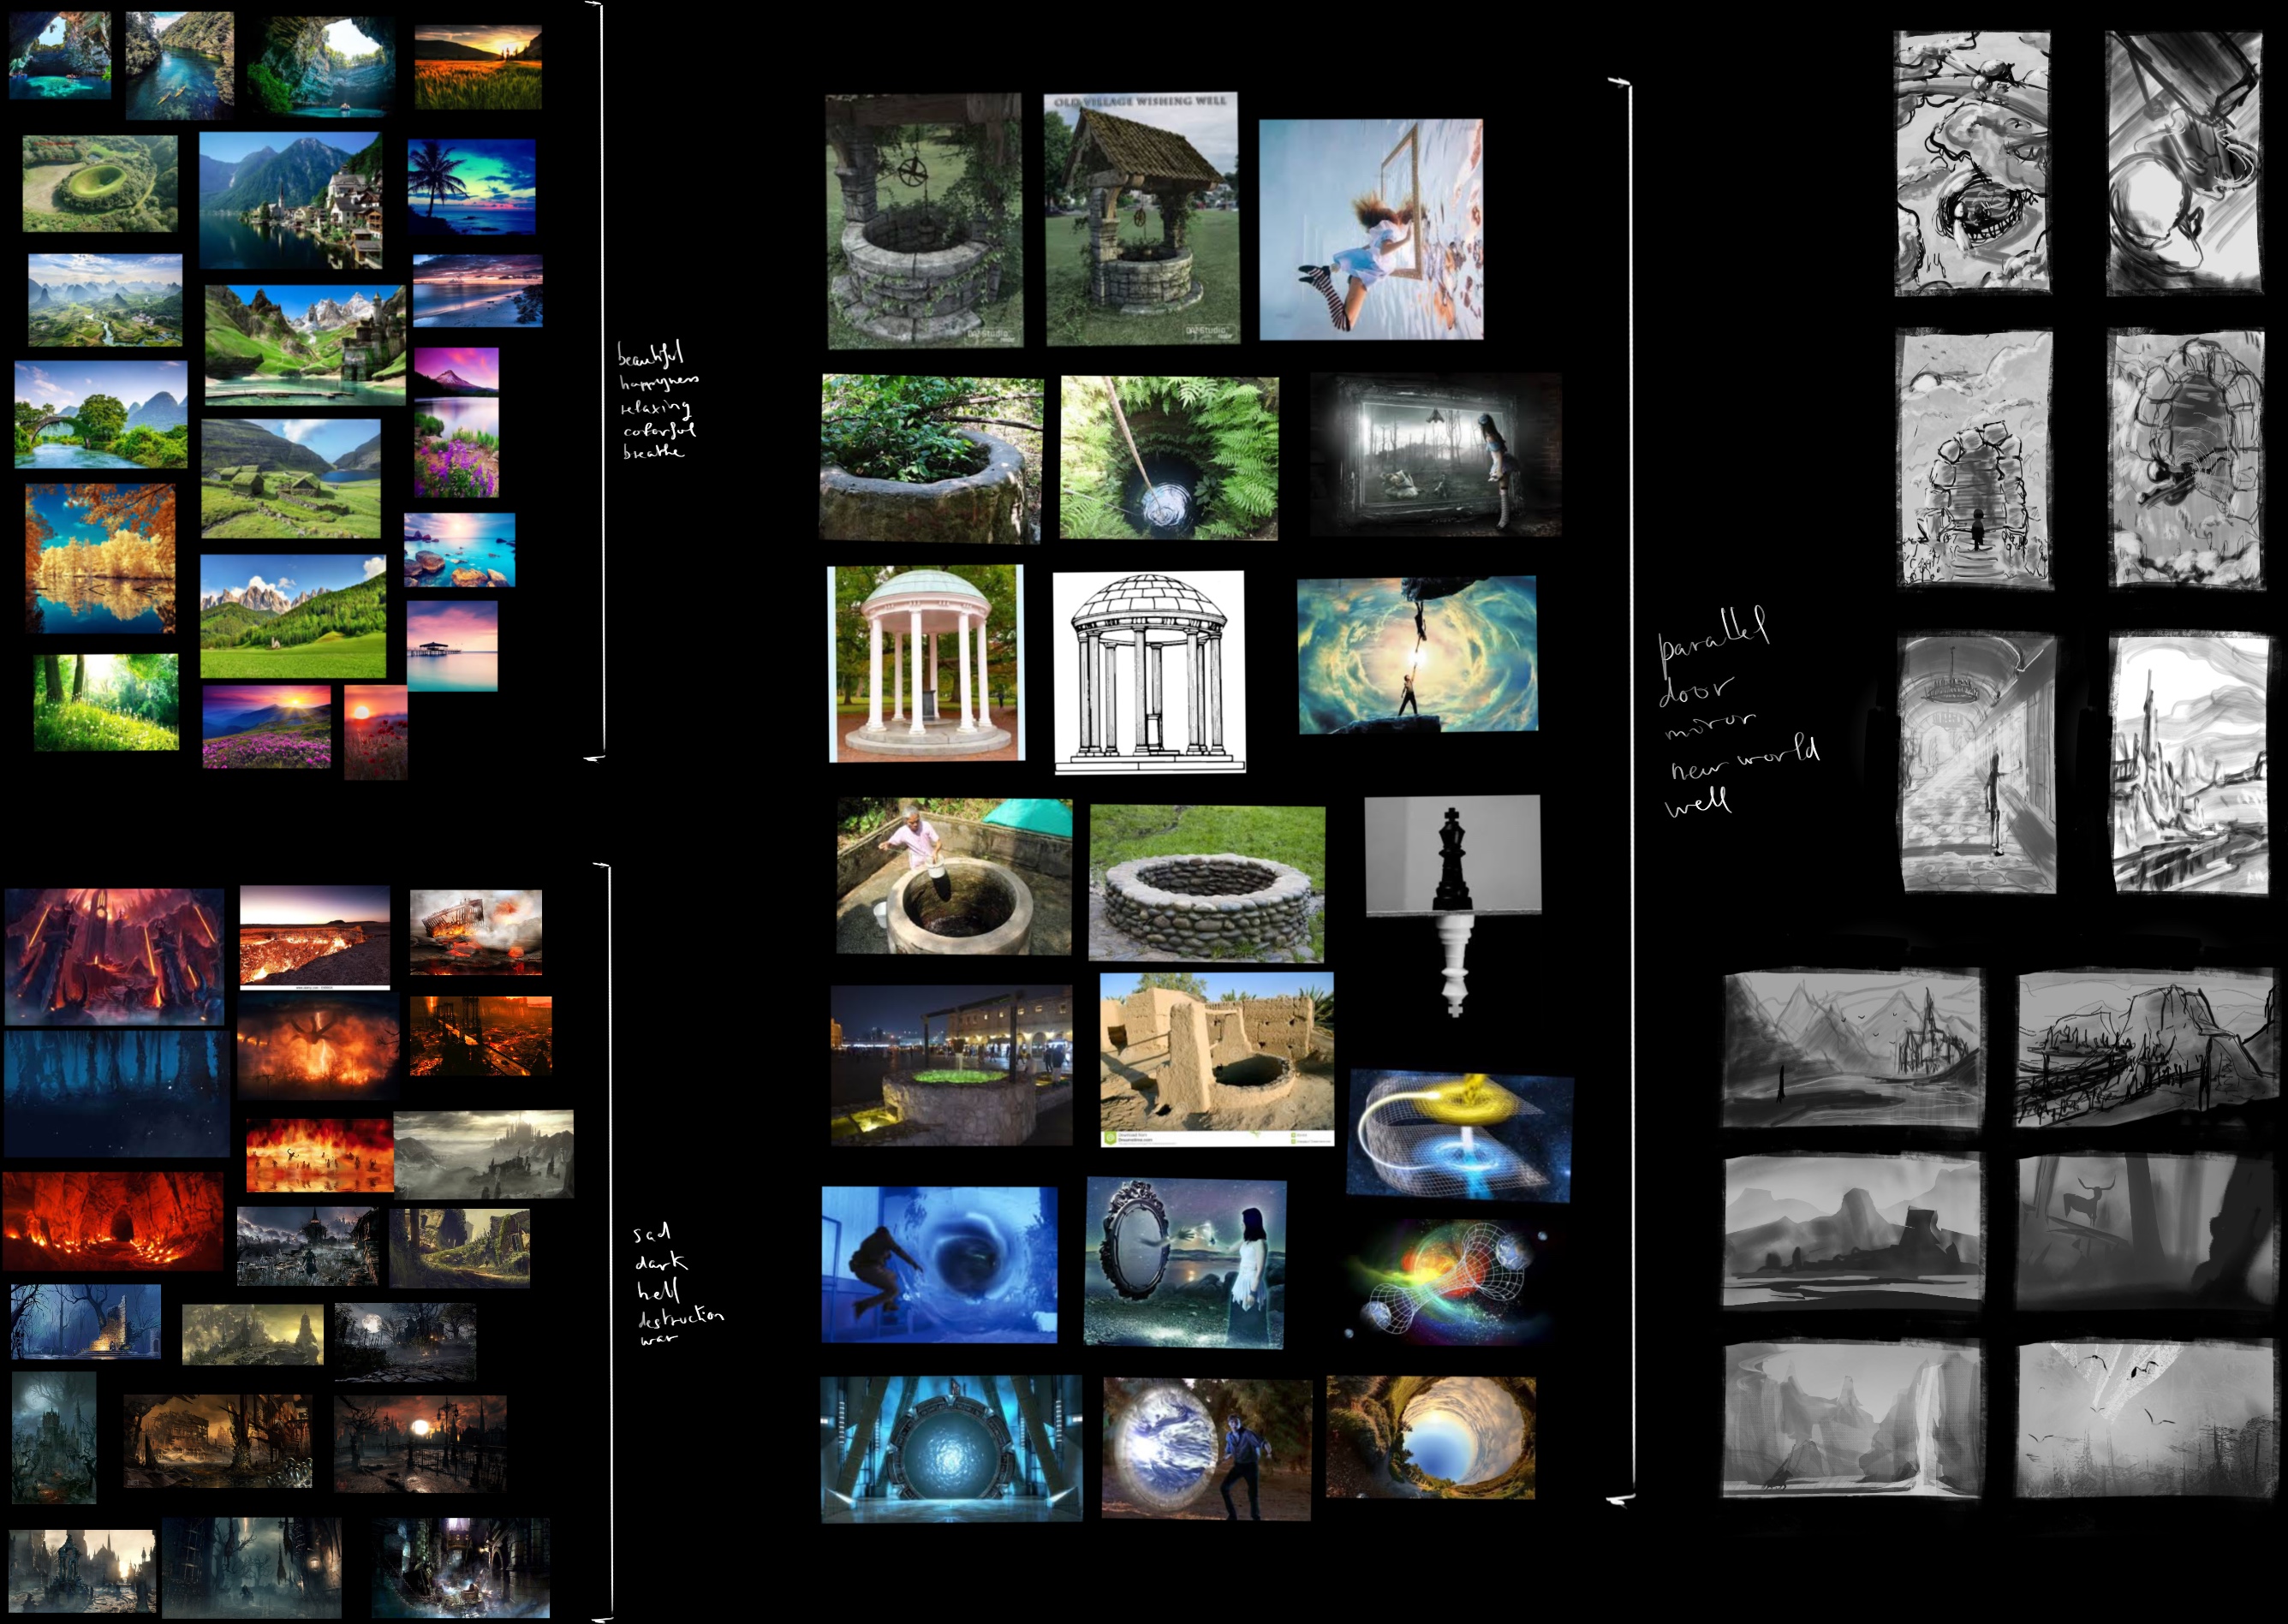Click the girl flying into picture frame
The height and width of the screenshot is (1624, 2288).
pos(1370,229)
